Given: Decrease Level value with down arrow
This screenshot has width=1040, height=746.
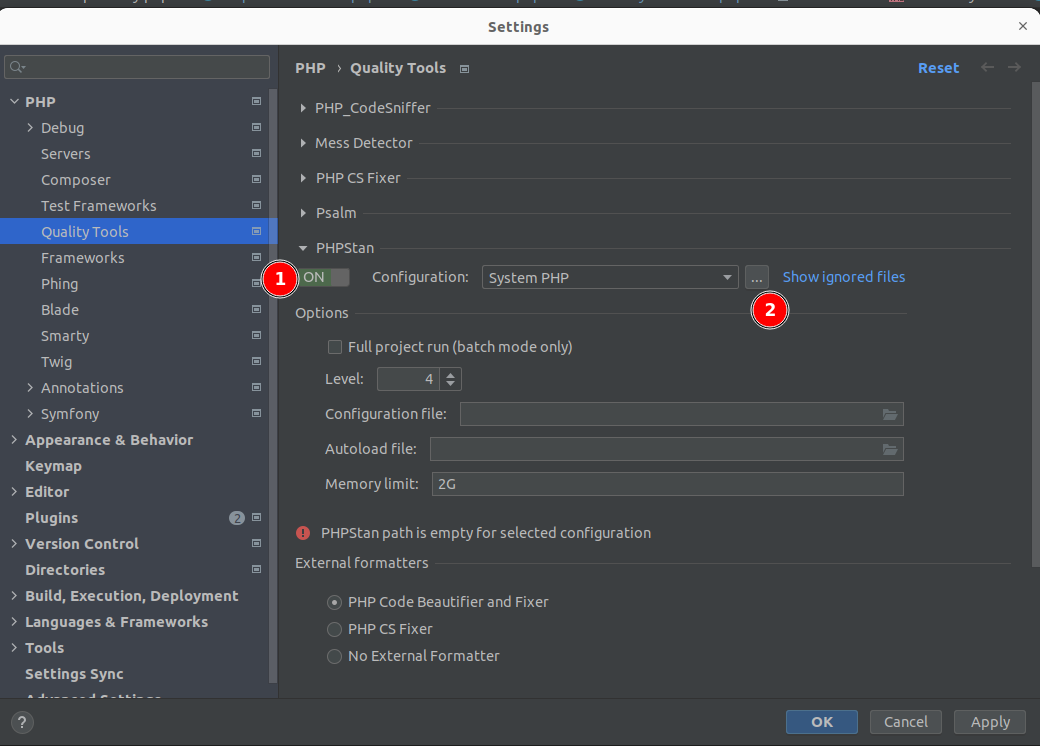Looking at the screenshot, I should (x=450, y=383).
